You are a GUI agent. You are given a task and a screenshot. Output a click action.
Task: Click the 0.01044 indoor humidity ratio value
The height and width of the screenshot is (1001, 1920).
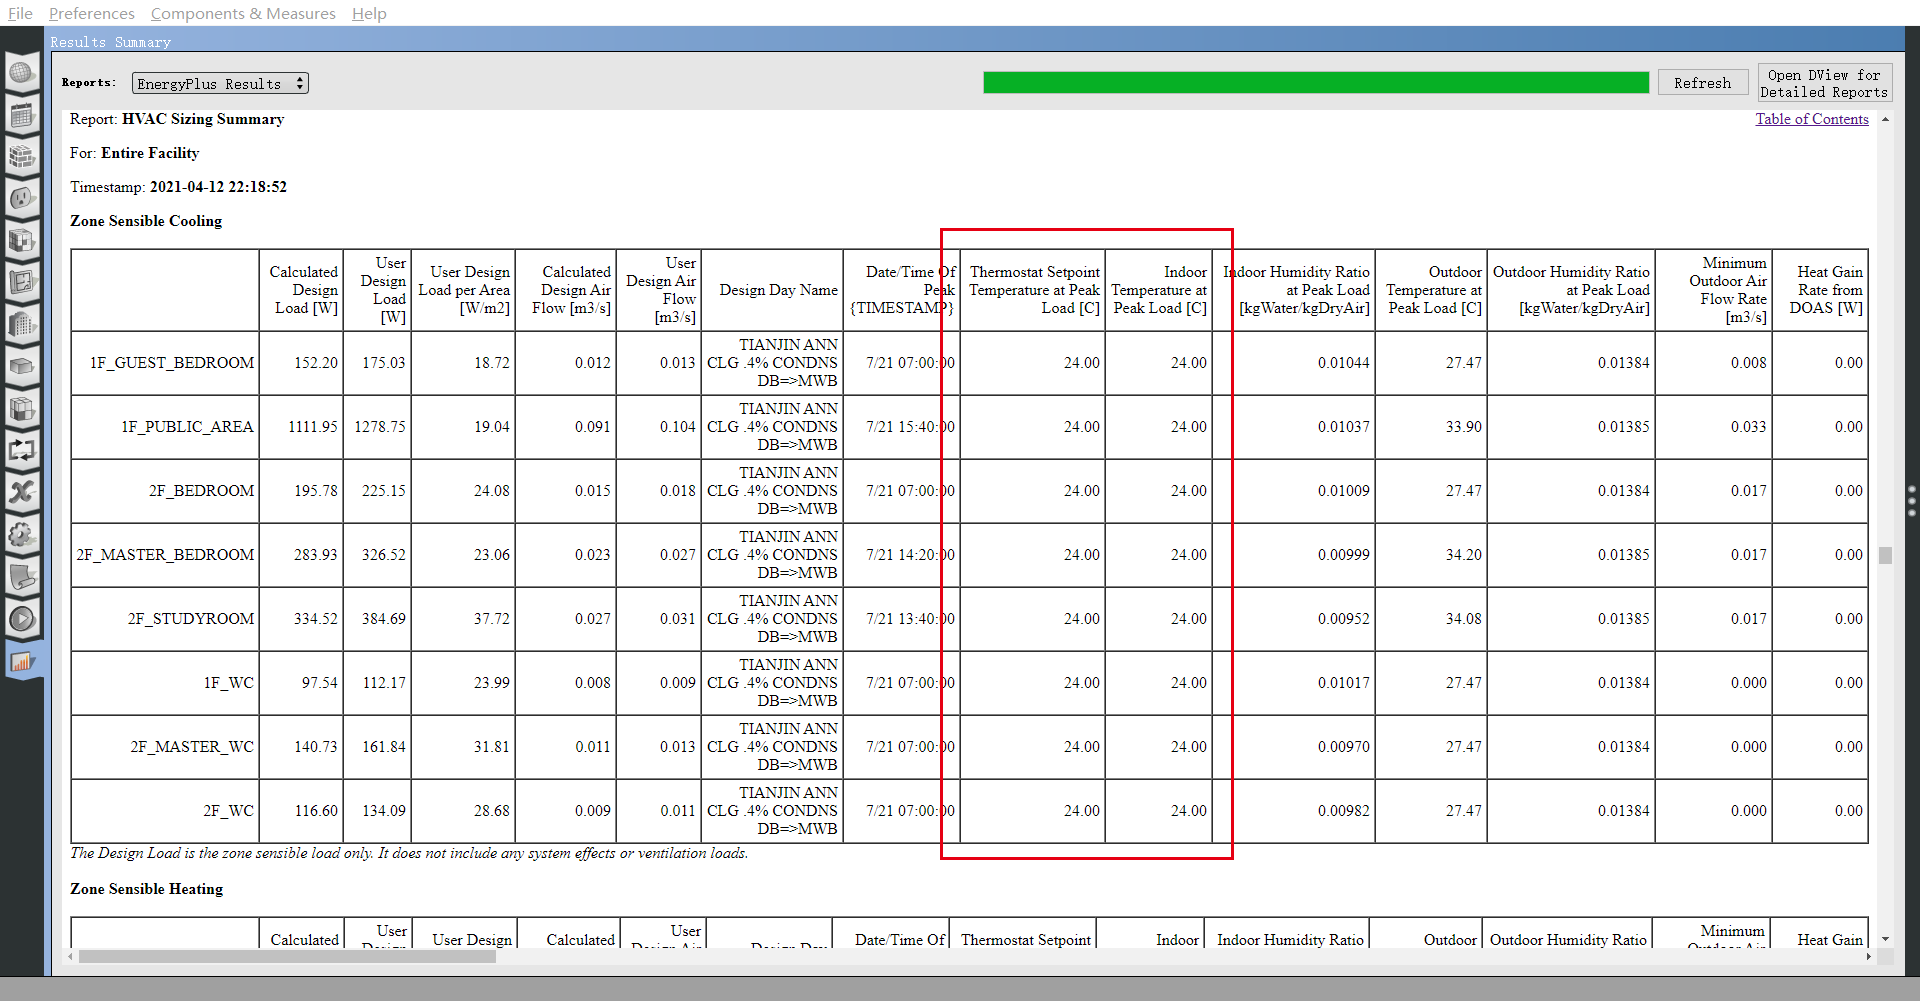pos(1343,363)
